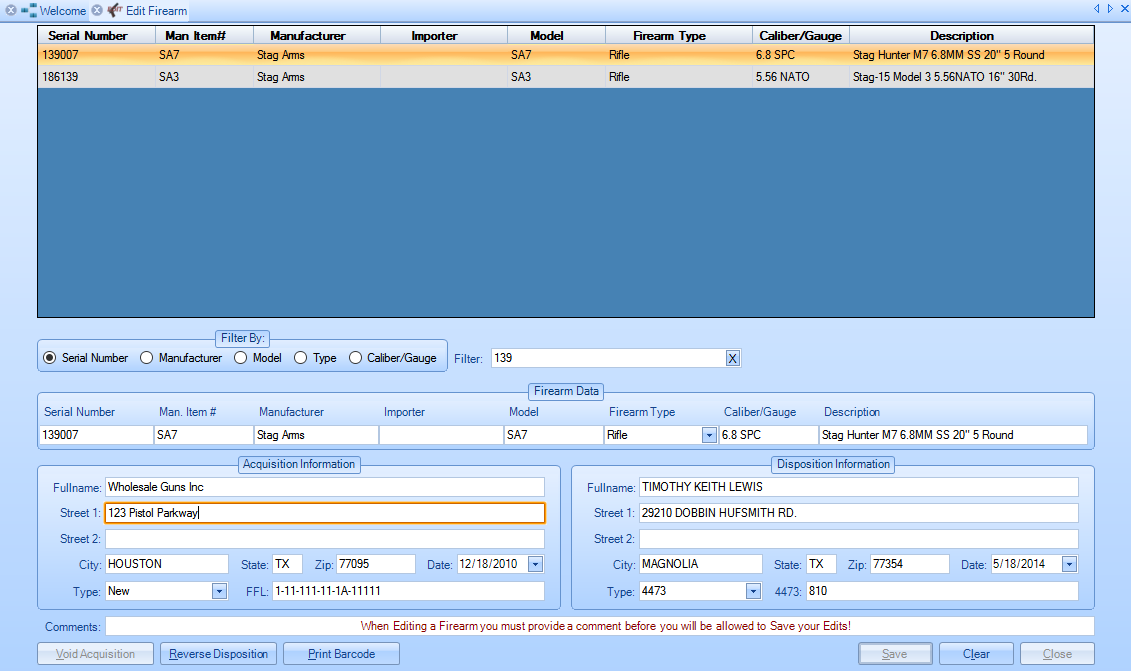Click the disposition Fullname field
This screenshot has height=671, width=1131.
(x=858, y=487)
